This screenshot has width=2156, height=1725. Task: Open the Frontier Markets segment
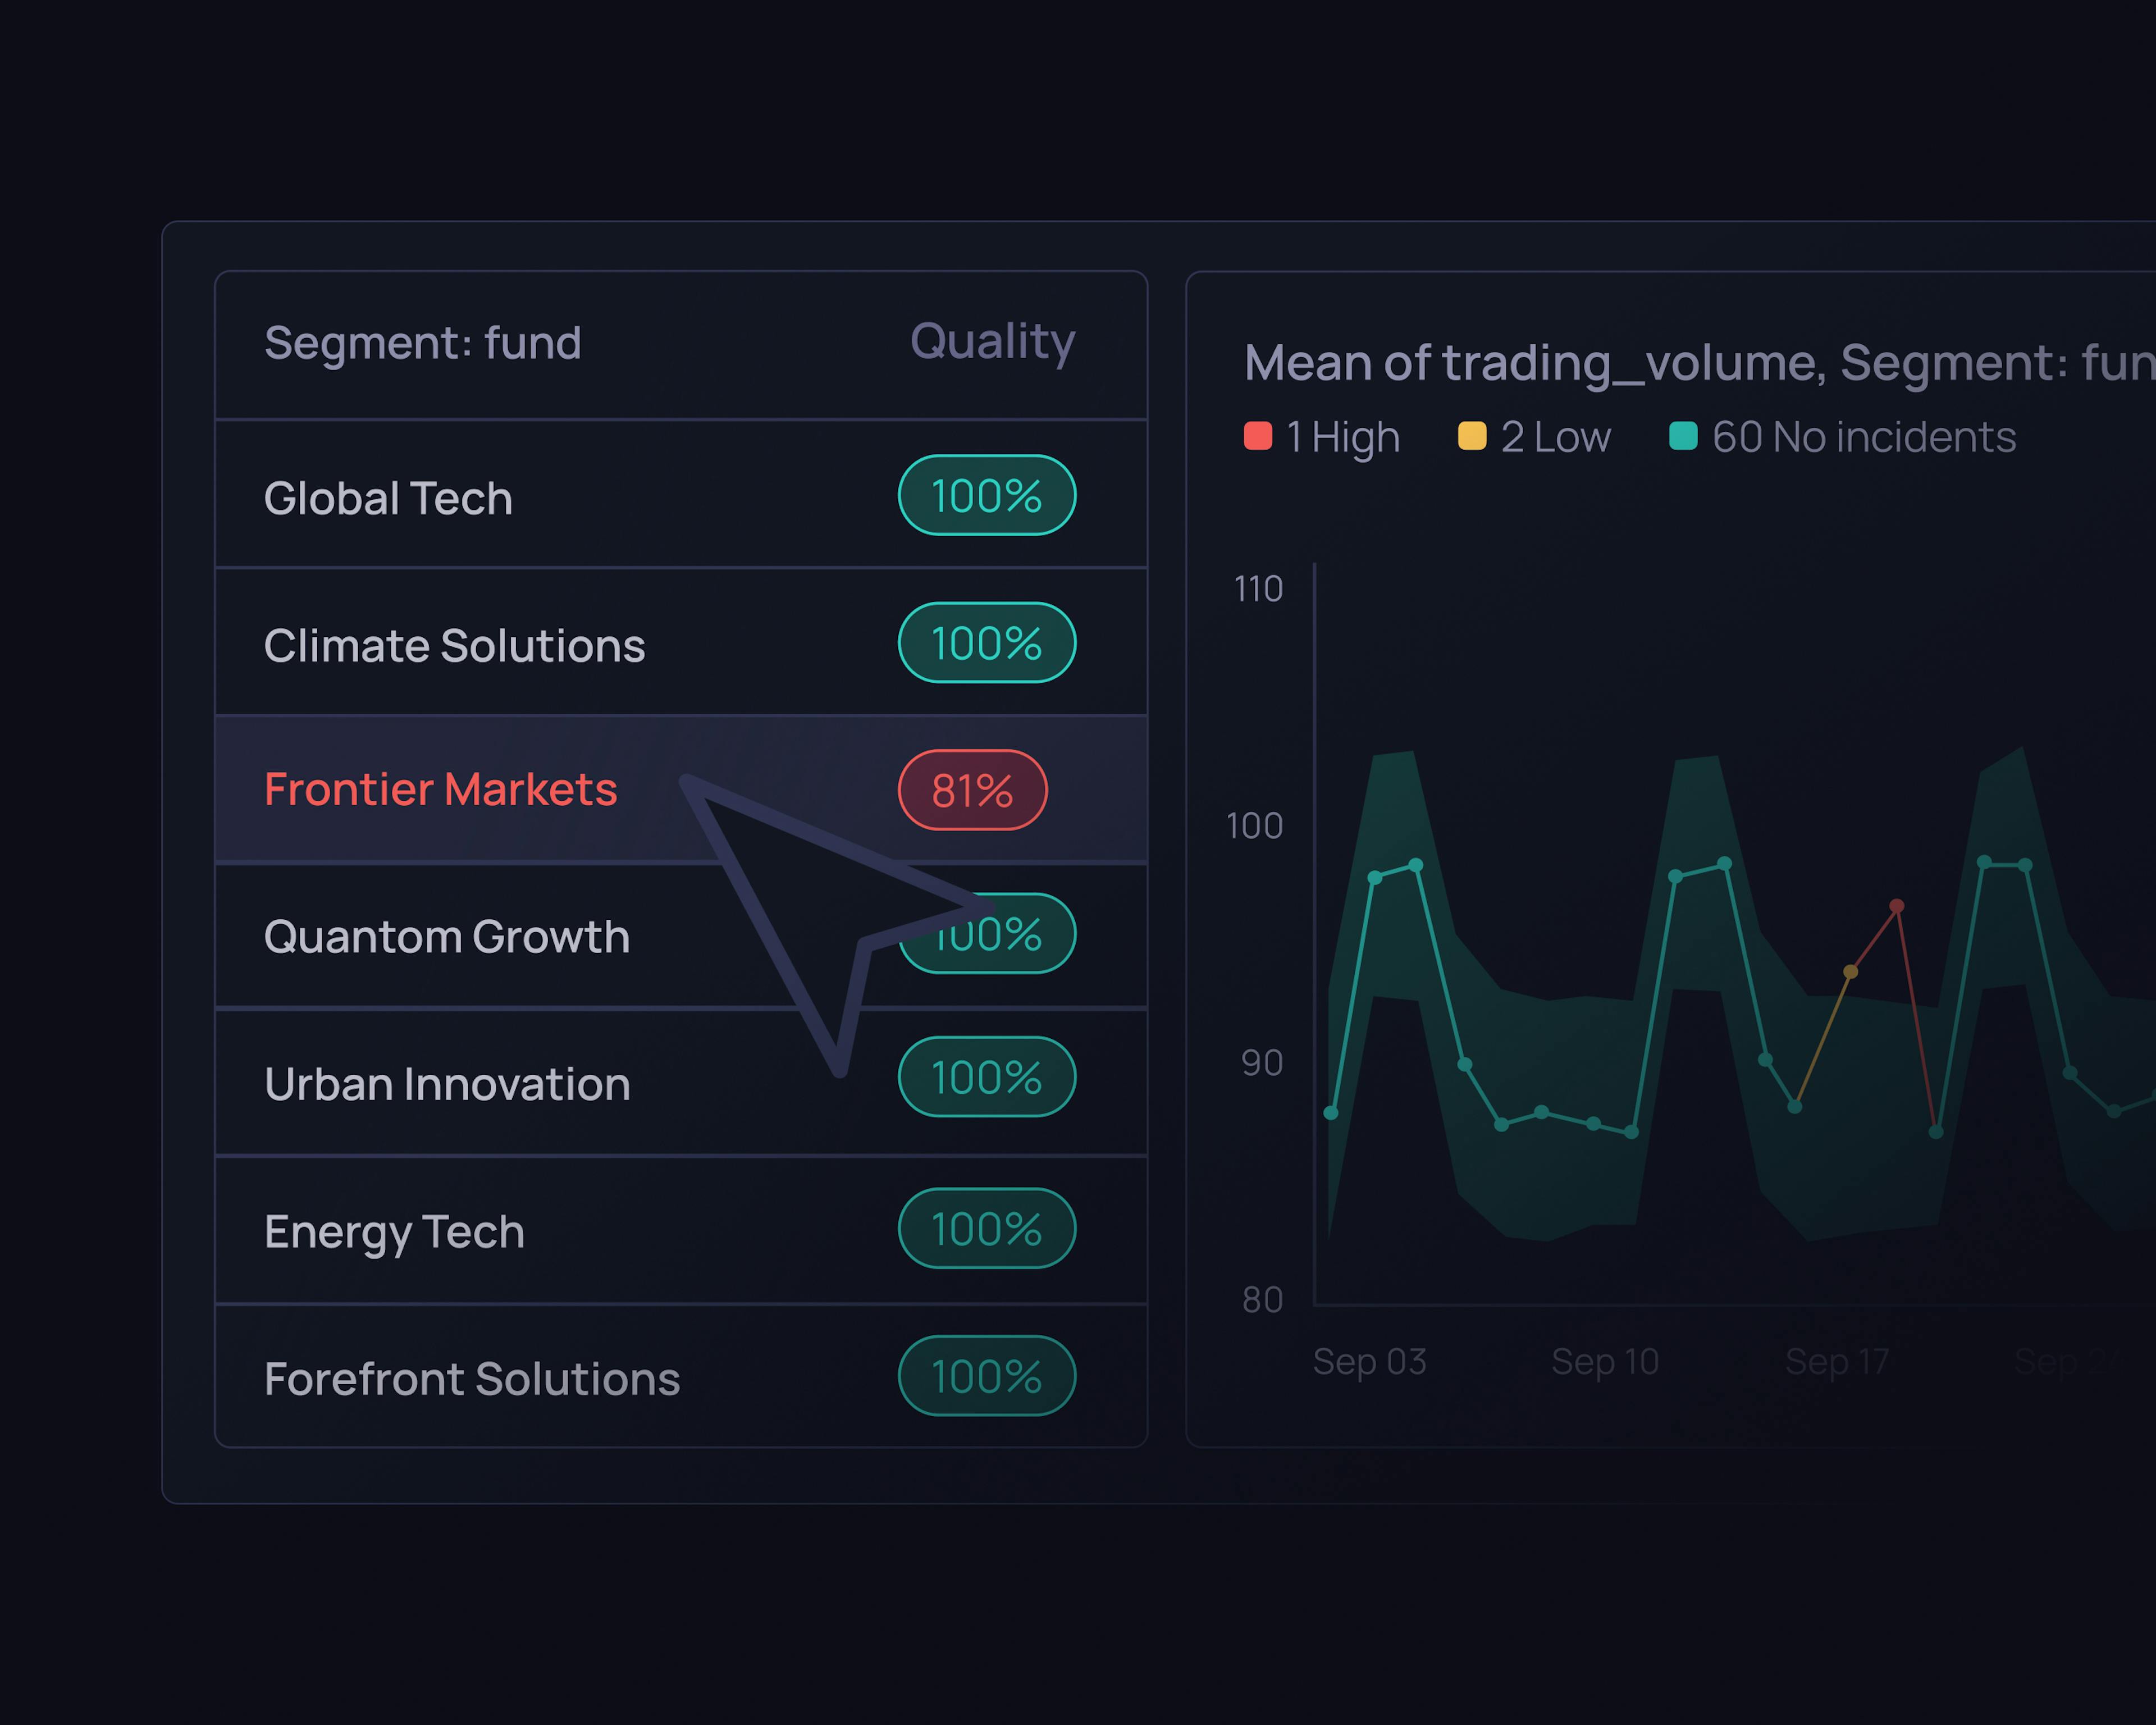click(x=440, y=789)
